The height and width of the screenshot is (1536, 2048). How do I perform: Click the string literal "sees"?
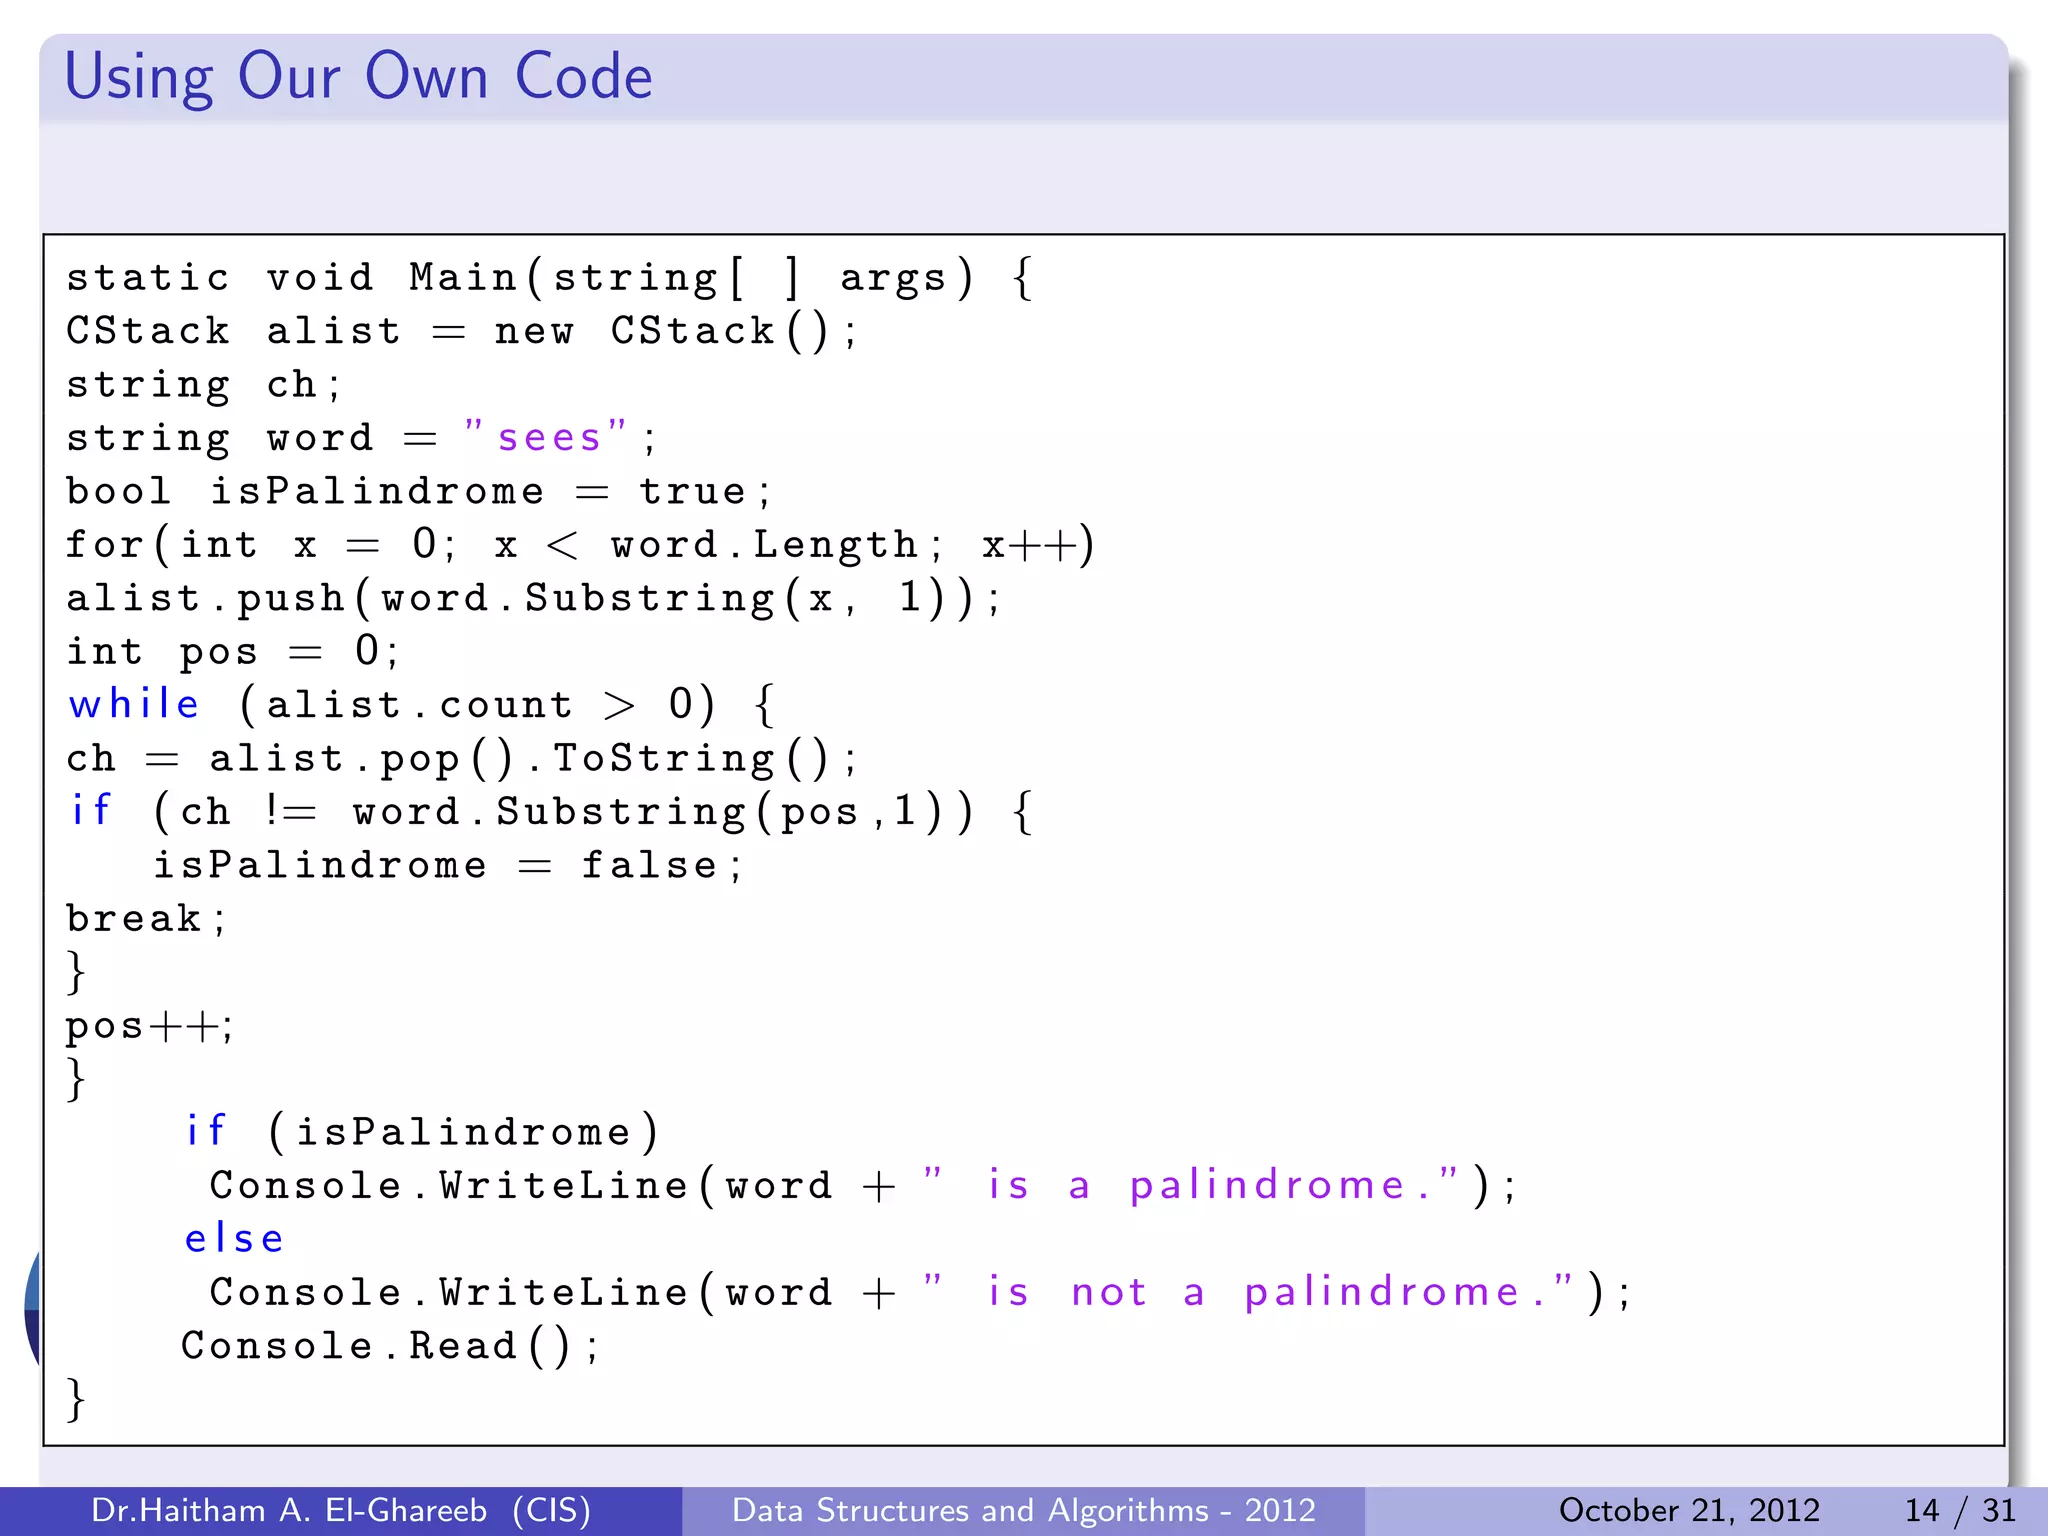pos(546,437)
